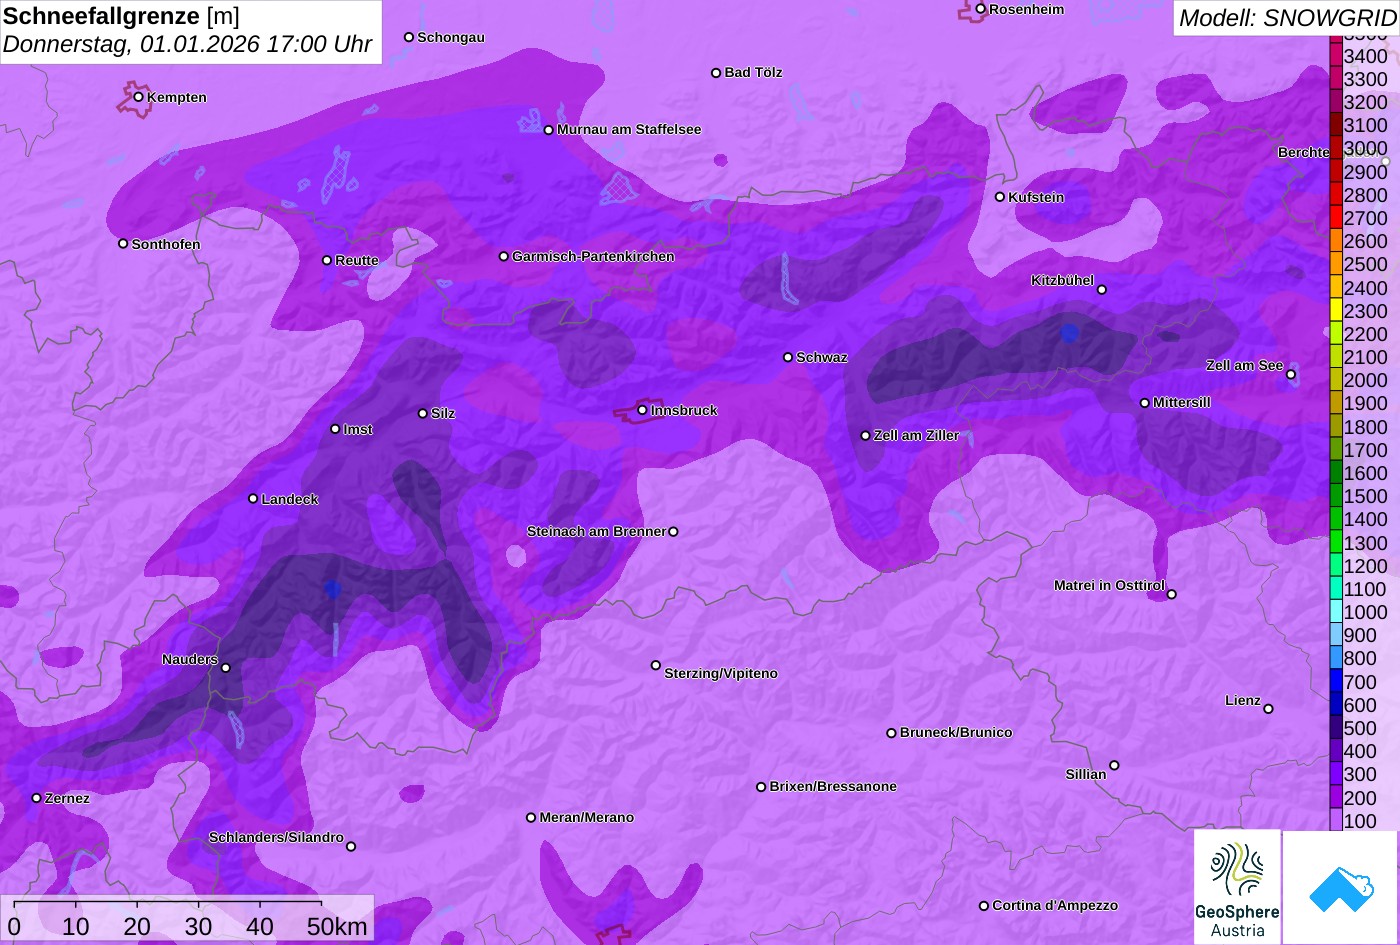Image resolution: width=1400 pixels, height=945 pixels.
Task: Click the Schlanders/Silandro location marker
Action: 351,847
